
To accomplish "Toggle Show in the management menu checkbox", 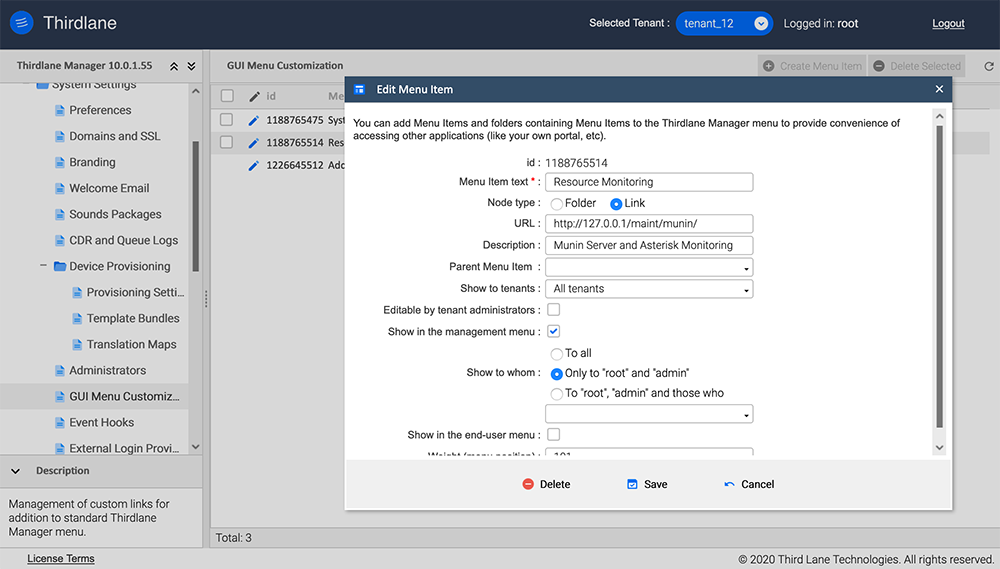I will point(554,331).
